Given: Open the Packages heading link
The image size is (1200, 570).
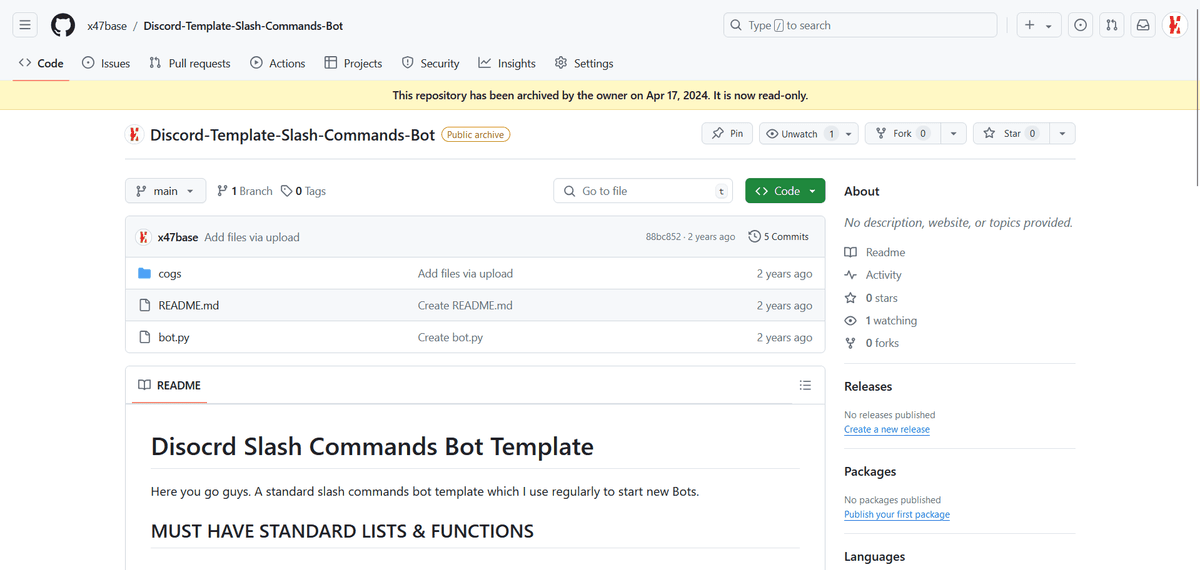Looking at the screenshot, I should tap(870, 471).
